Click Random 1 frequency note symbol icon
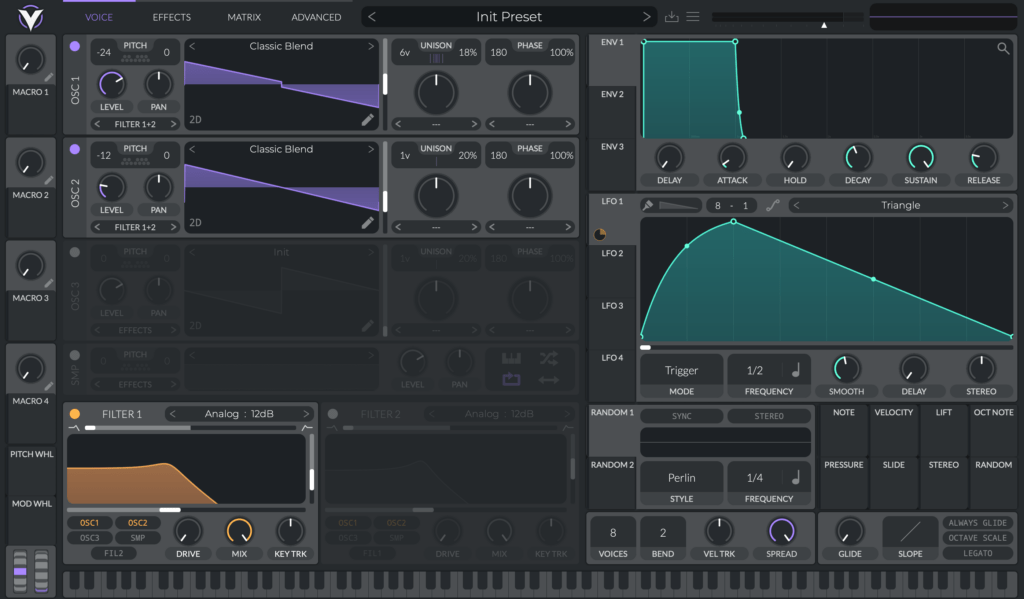 (x=795, y=478)
